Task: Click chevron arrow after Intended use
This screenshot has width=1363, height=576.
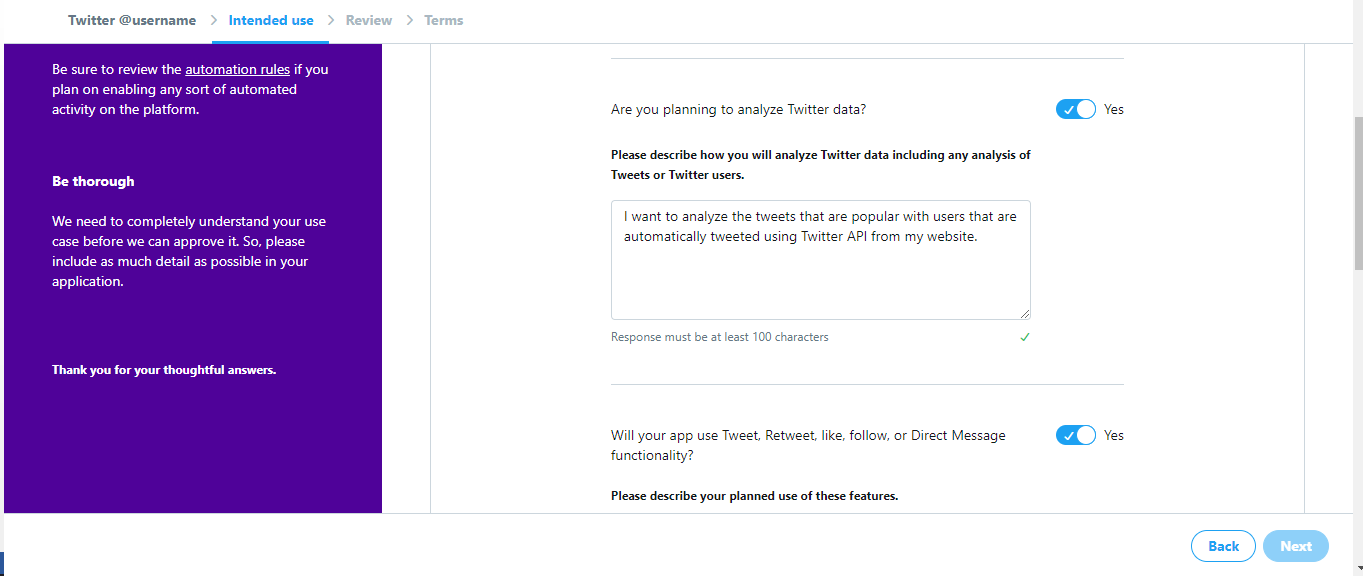Action: coord(331,20)
